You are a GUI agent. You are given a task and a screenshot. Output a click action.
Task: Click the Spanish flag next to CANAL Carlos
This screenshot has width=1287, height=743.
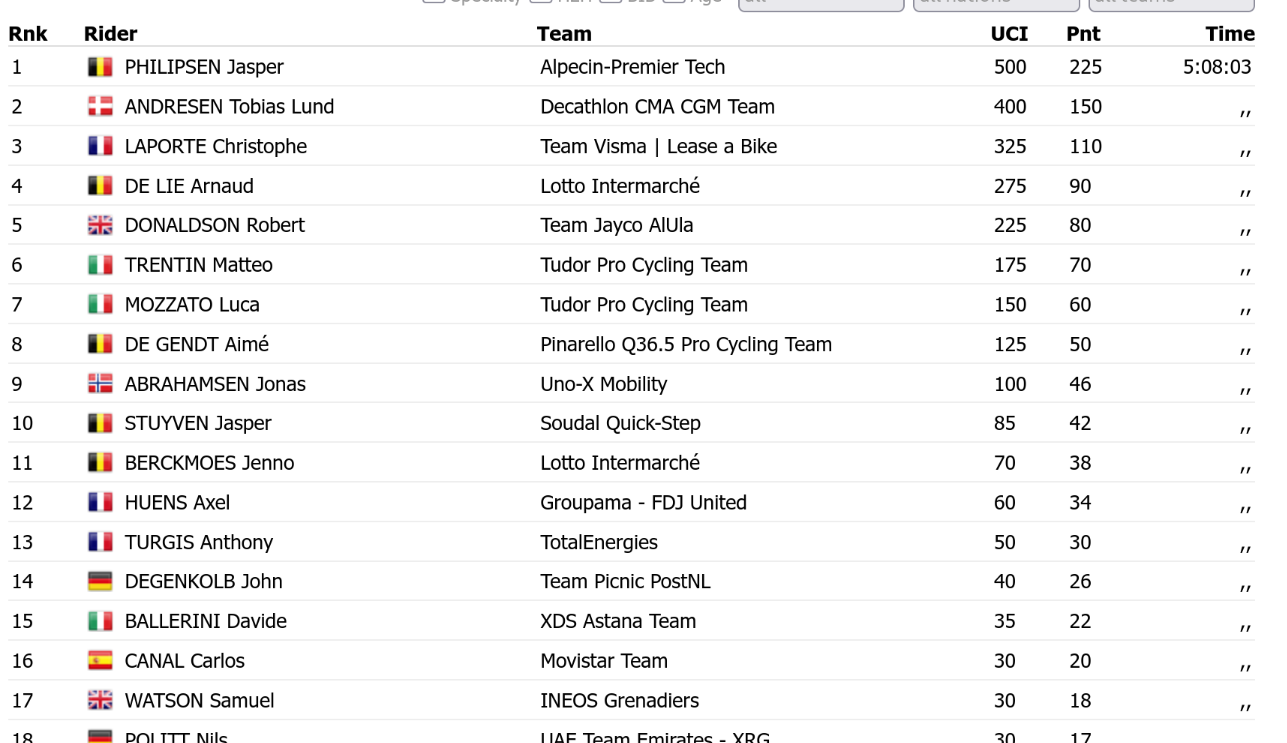(100, 661)
